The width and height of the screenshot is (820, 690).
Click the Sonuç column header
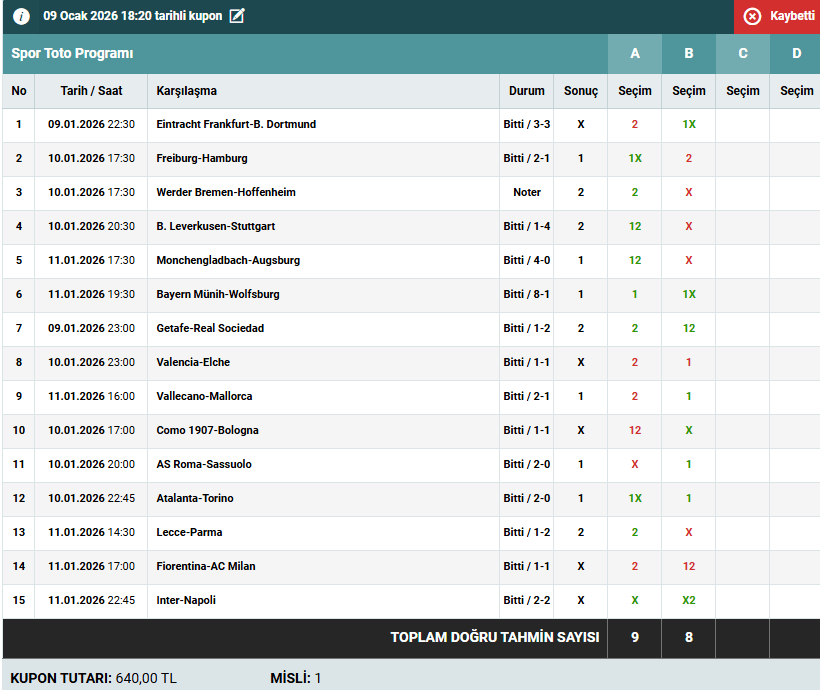(x=581, y=91)
